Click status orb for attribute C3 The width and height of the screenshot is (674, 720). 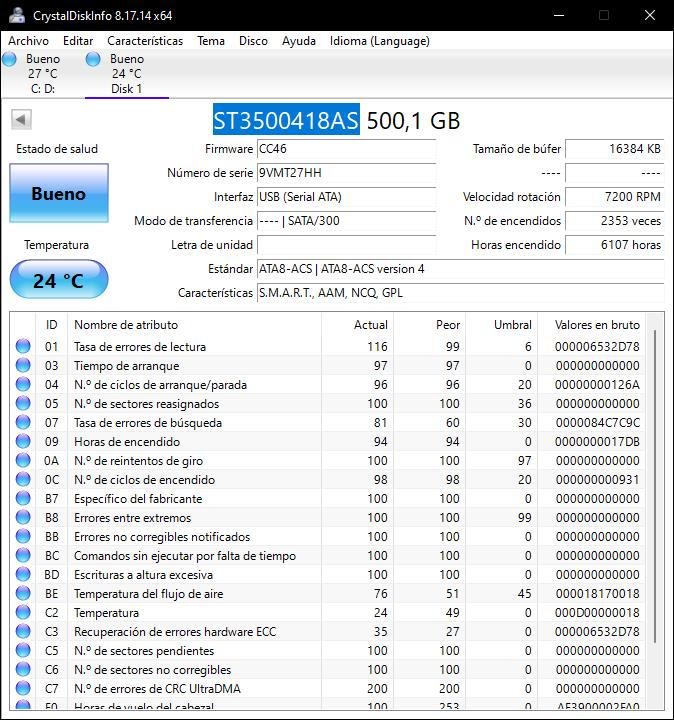click(x=23, y=631)
